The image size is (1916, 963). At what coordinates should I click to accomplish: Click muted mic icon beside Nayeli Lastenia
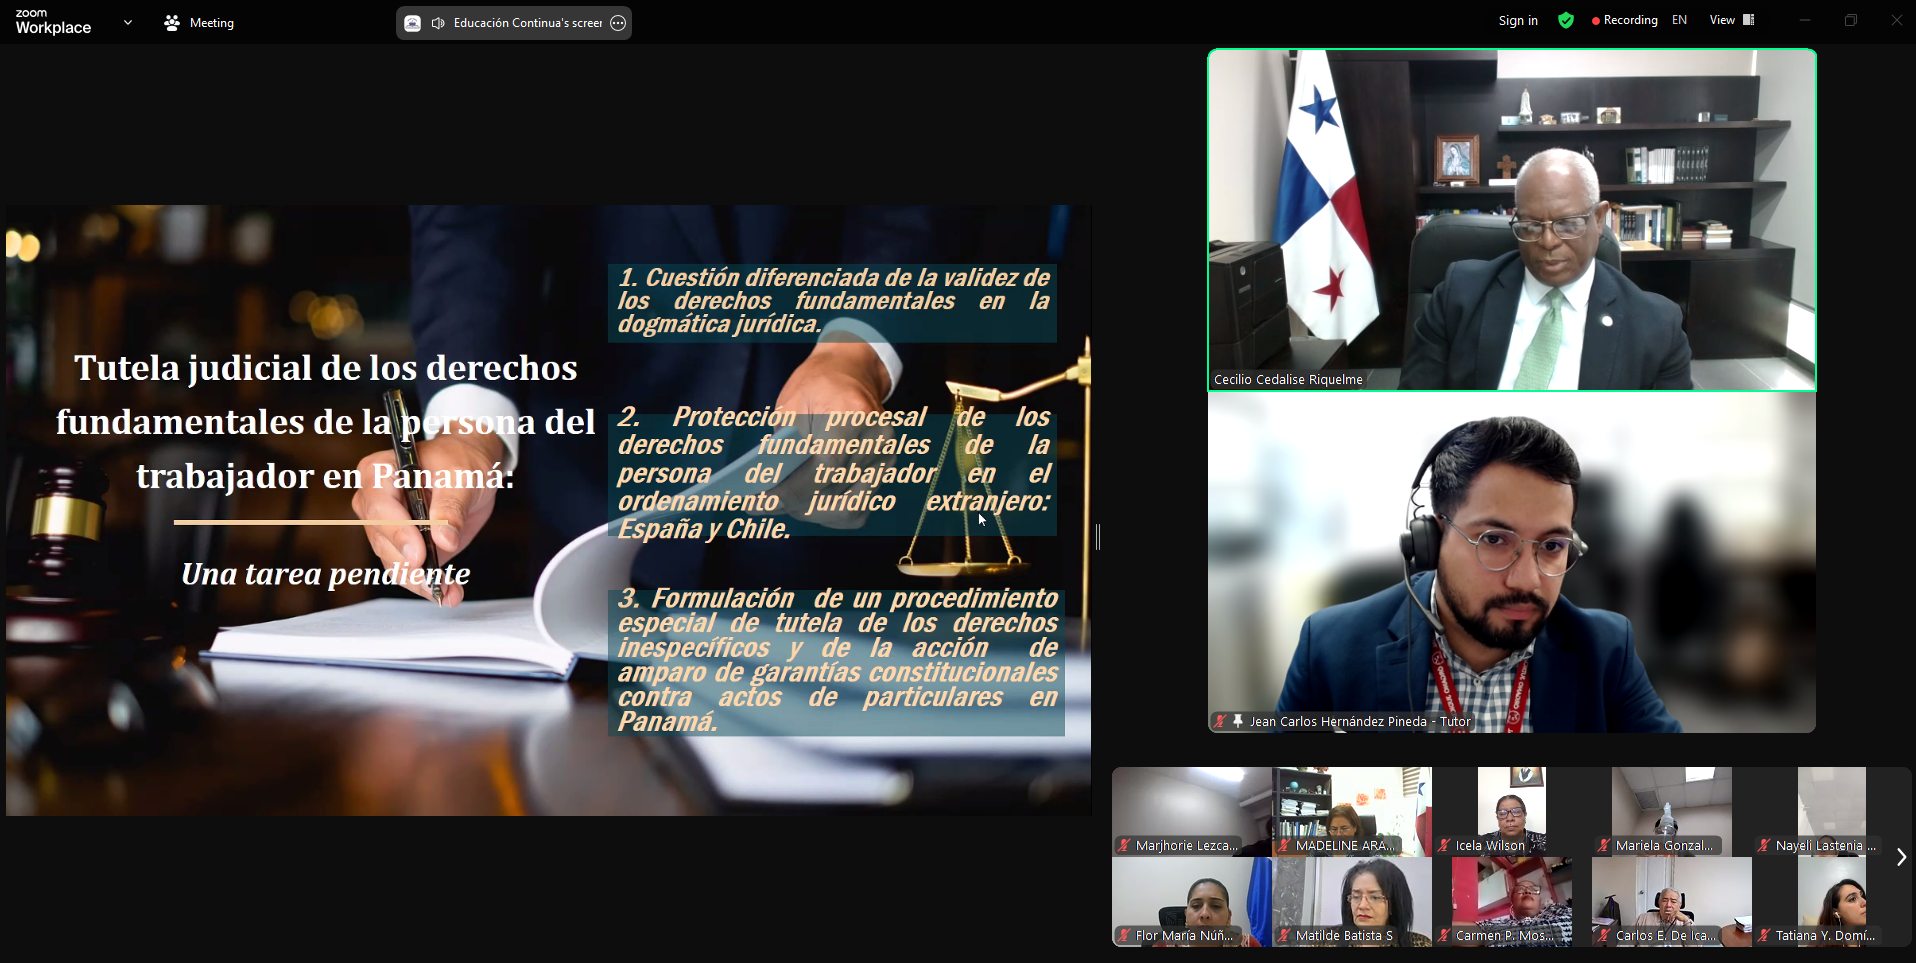[1764, 846]
